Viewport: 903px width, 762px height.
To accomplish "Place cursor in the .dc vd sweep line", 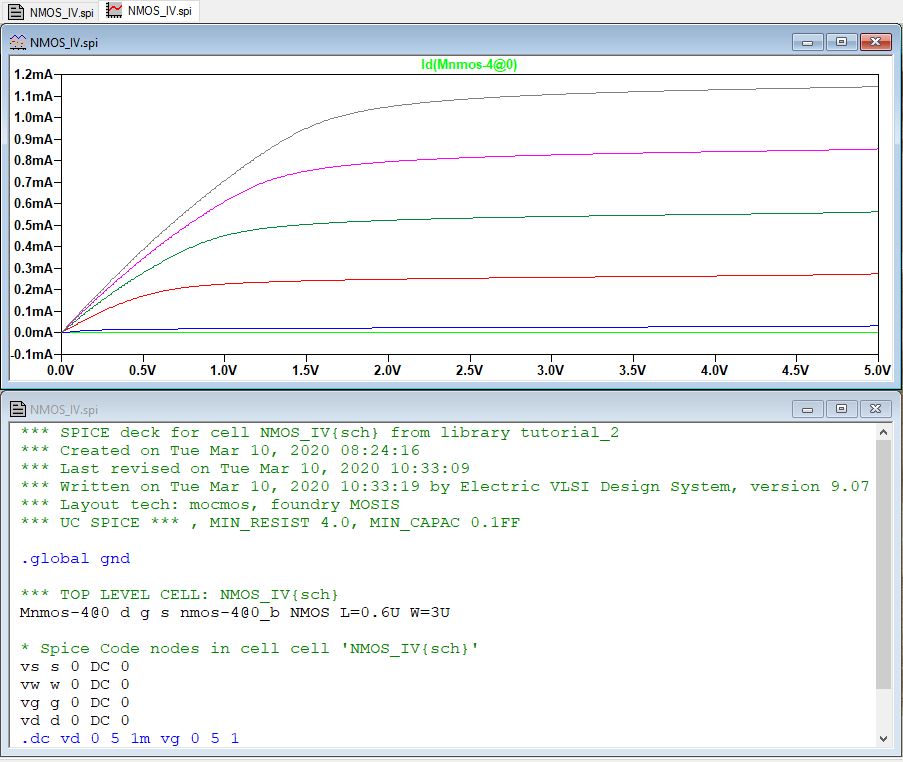I will (130, 739).
